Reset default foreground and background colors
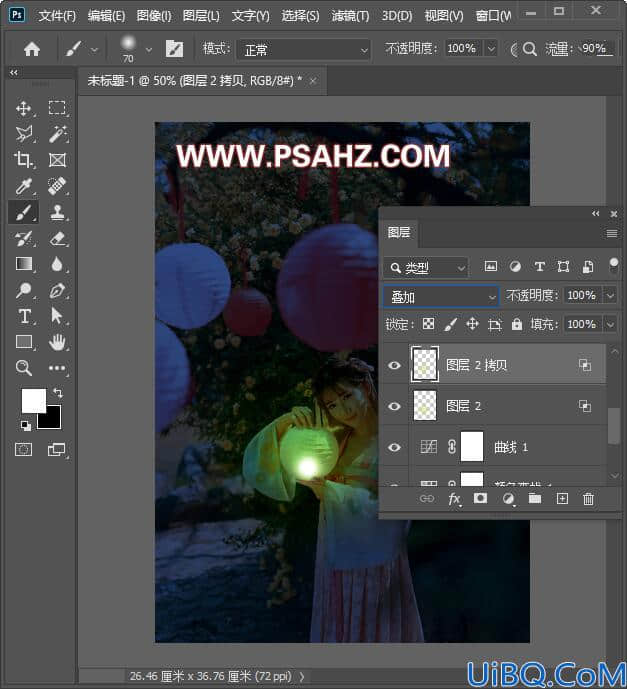The width and height of the screenshot is (627, 689). [x=26, y=425]
